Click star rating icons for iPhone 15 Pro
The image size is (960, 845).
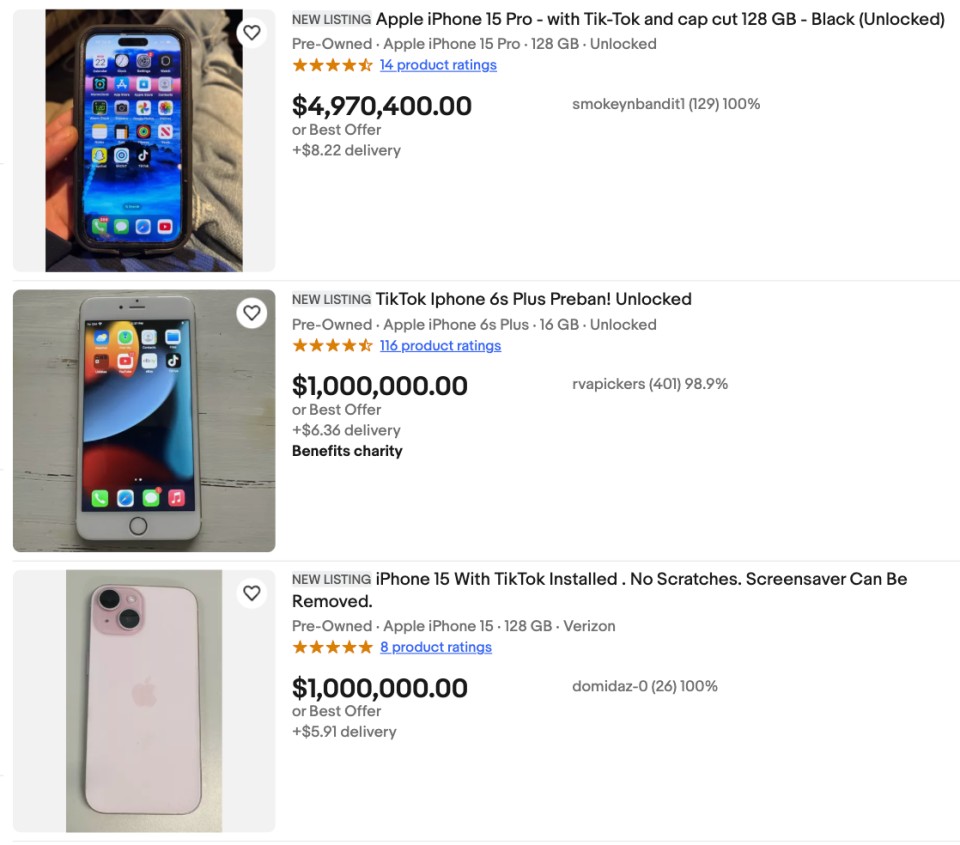point(332,65)
